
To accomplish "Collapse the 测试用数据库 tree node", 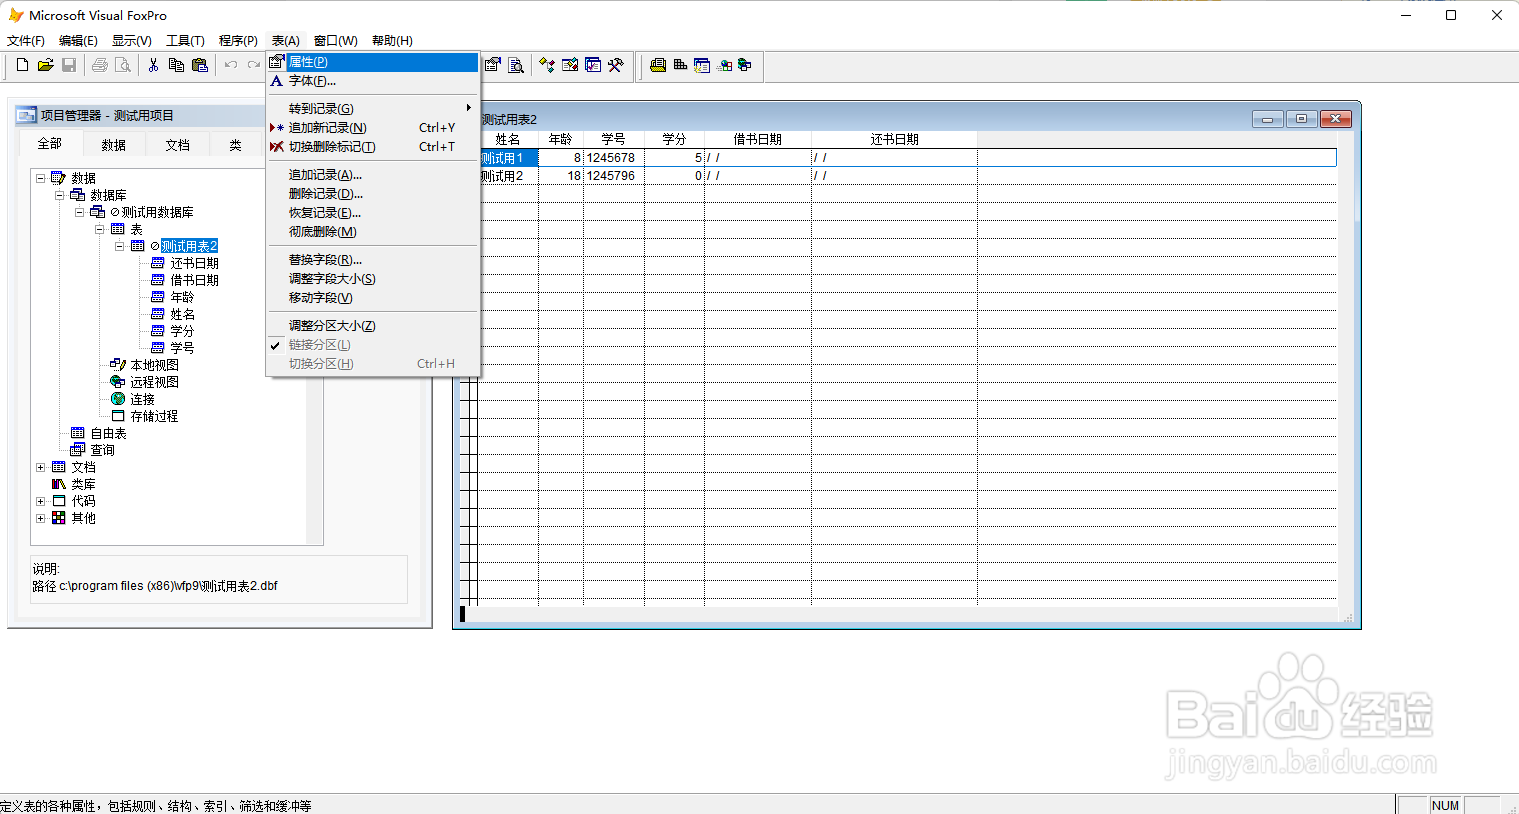I will (80, 212).
